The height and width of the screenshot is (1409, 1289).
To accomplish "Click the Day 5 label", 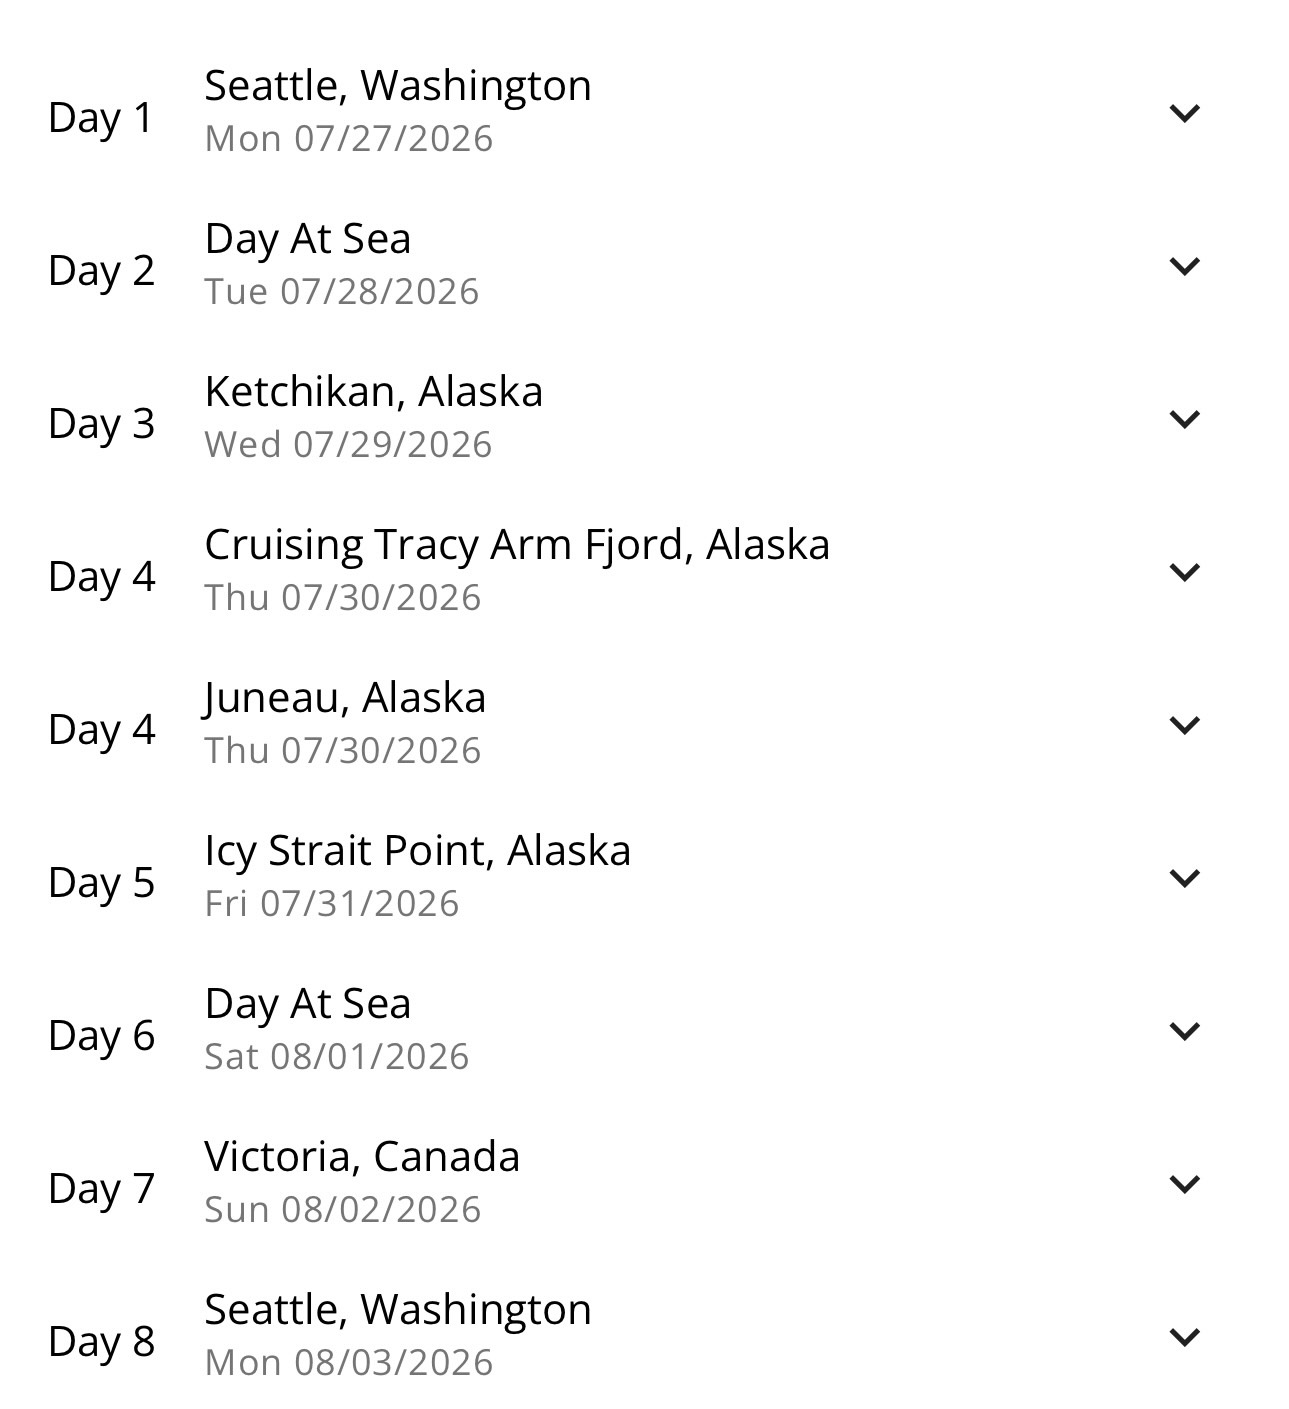I will (101, 882).
